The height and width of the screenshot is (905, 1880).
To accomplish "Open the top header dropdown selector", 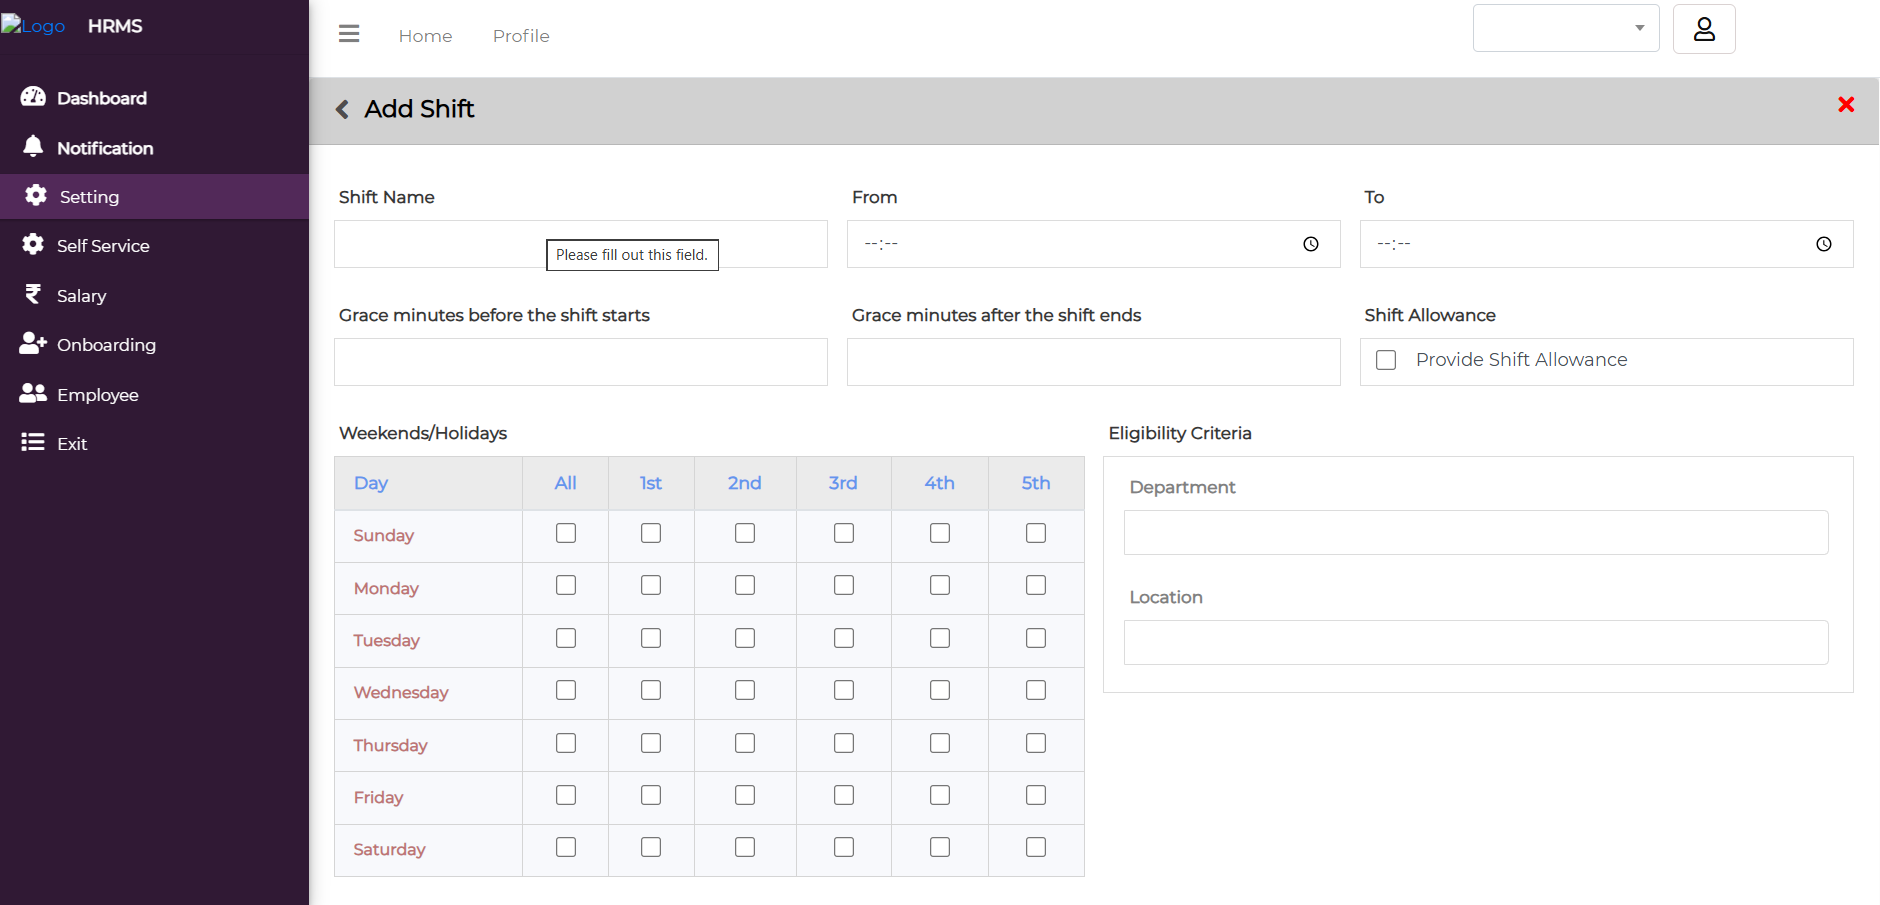I will click(1565, 28).
